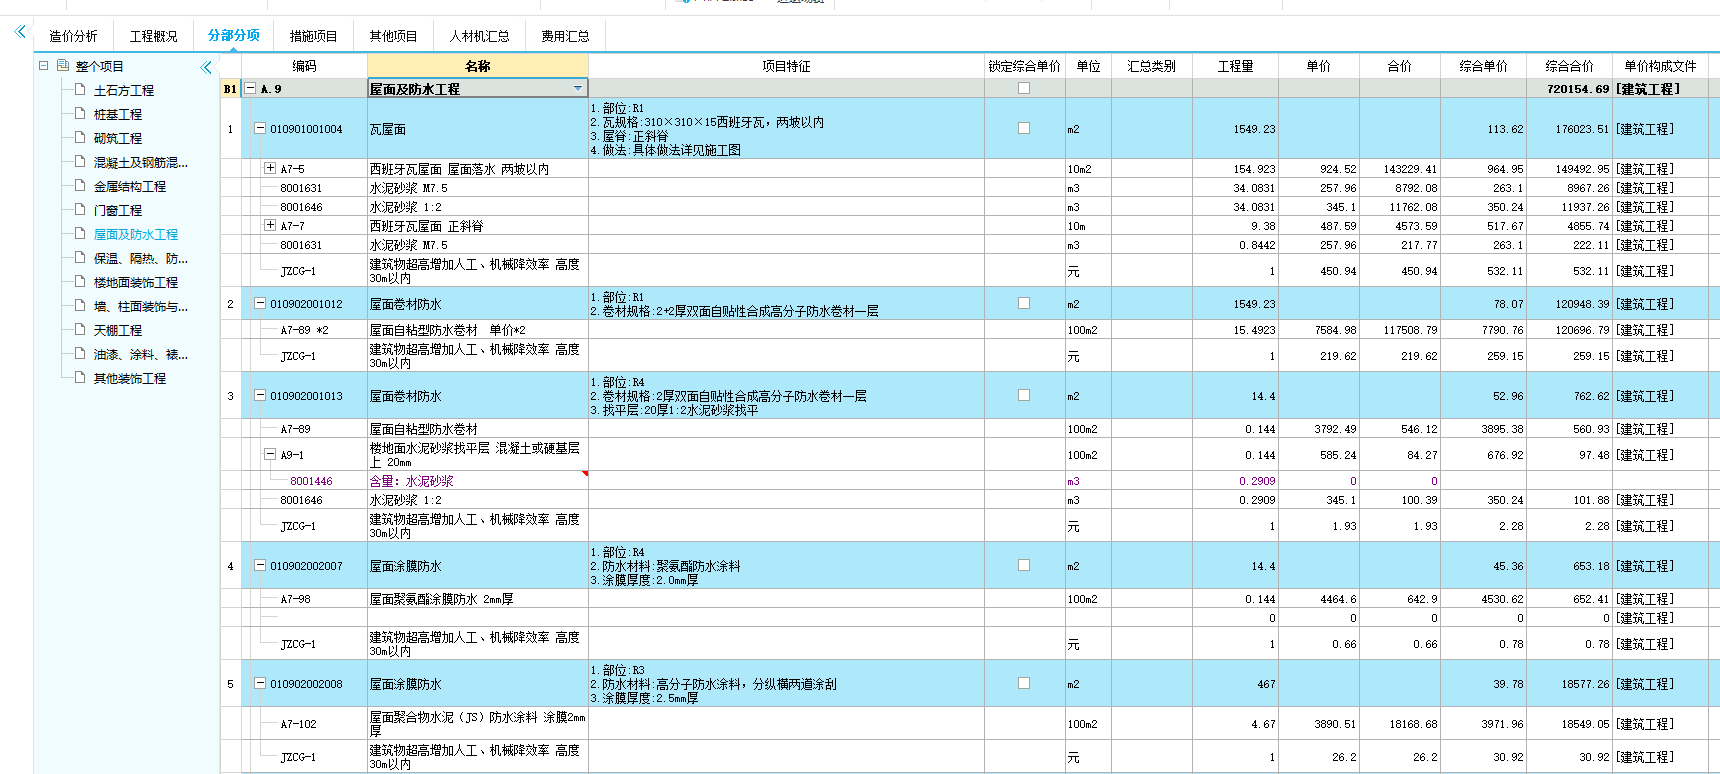Collapse the A.9 section row
Screen dimensions: 1720x774
click(250, 88)
